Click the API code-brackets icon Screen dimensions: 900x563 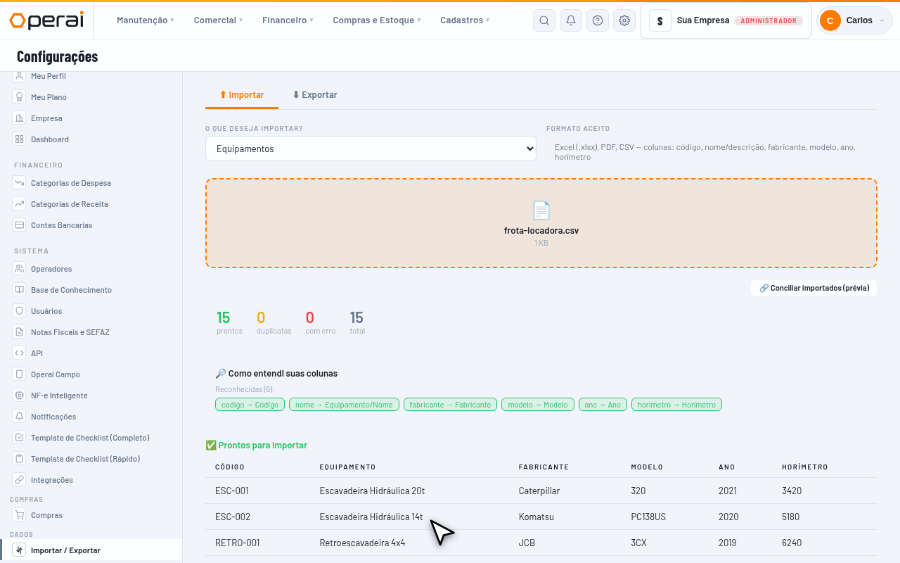click(x=19, y=354)
